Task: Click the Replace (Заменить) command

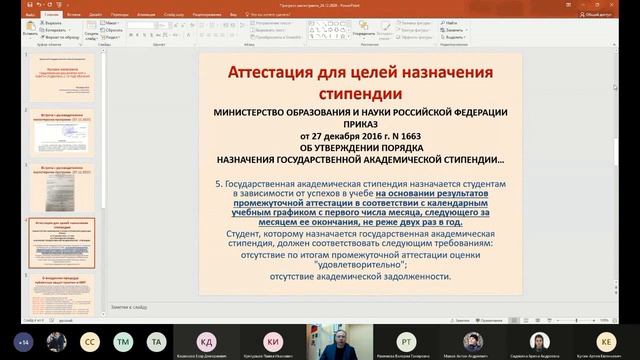Action: [453, 30]
